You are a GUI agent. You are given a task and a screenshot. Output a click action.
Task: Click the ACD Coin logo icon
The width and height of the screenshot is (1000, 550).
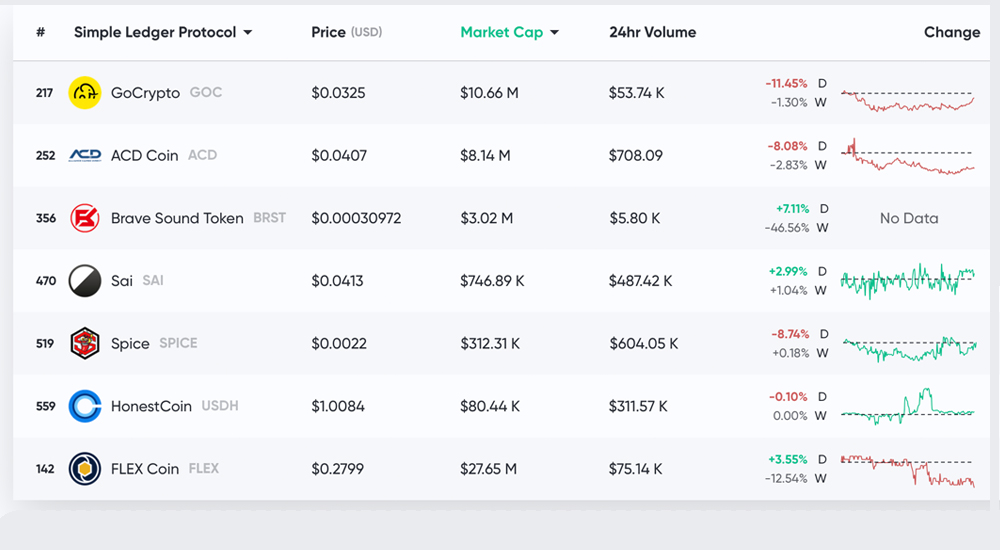tap(85, 155)
